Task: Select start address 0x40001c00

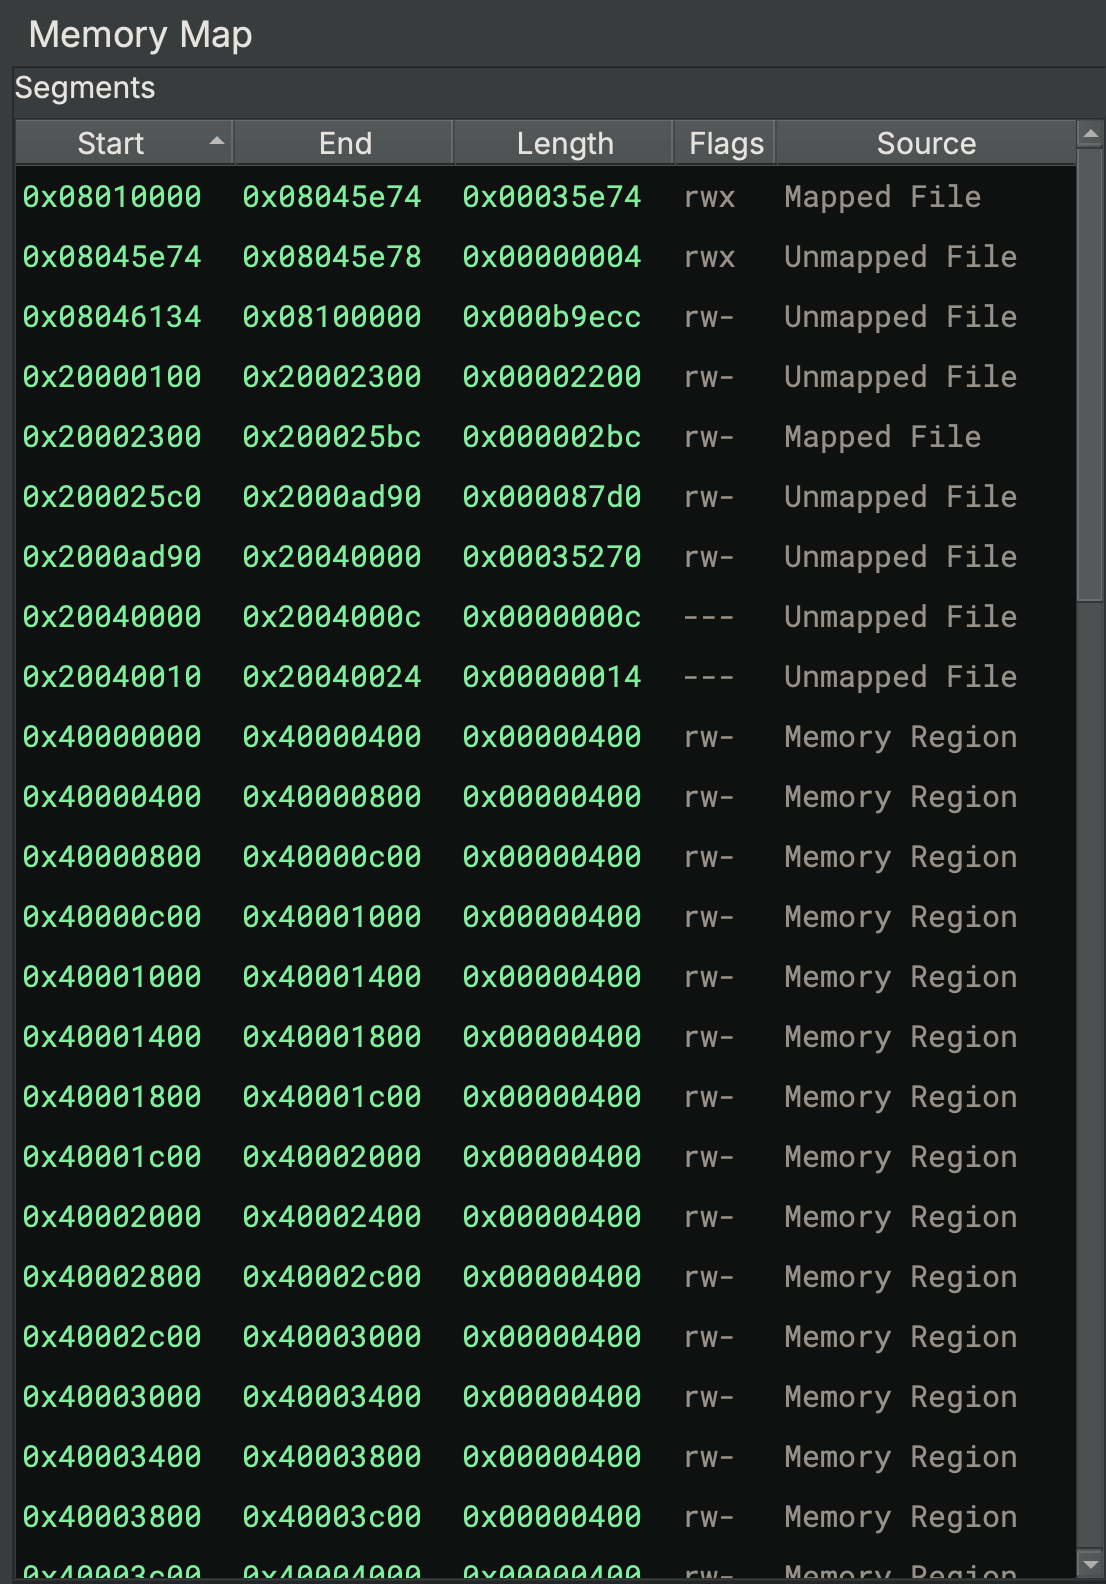Action: 112,1157
